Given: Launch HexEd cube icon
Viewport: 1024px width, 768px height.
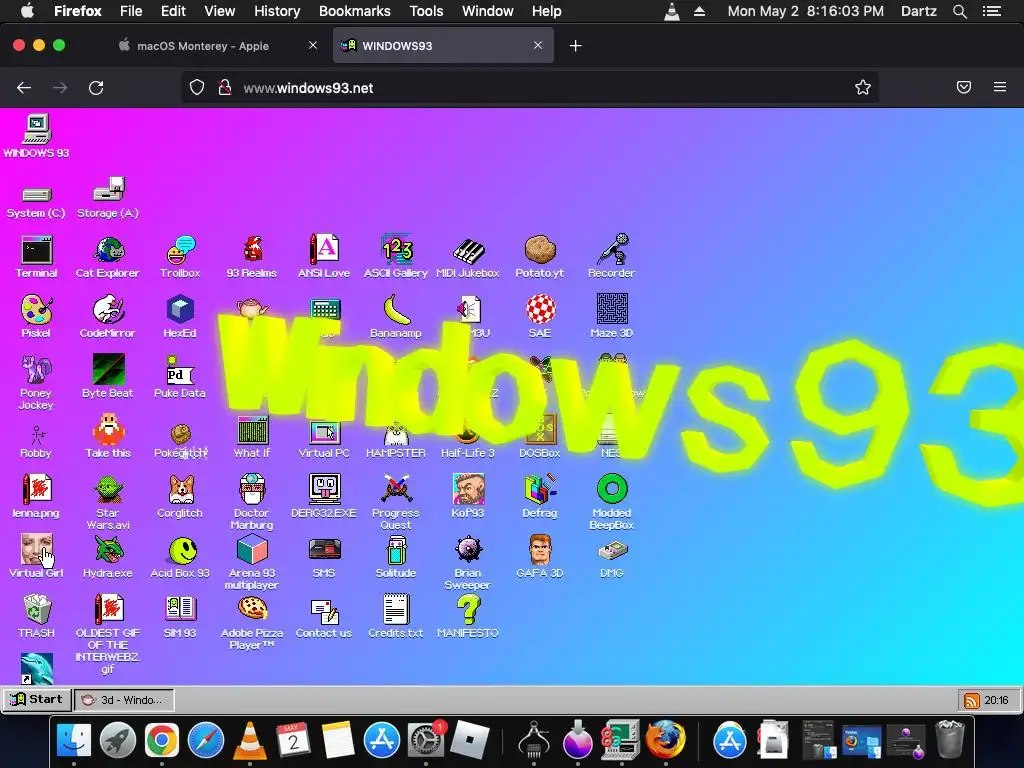Looking at the screenshot, I should click(180, 317).
